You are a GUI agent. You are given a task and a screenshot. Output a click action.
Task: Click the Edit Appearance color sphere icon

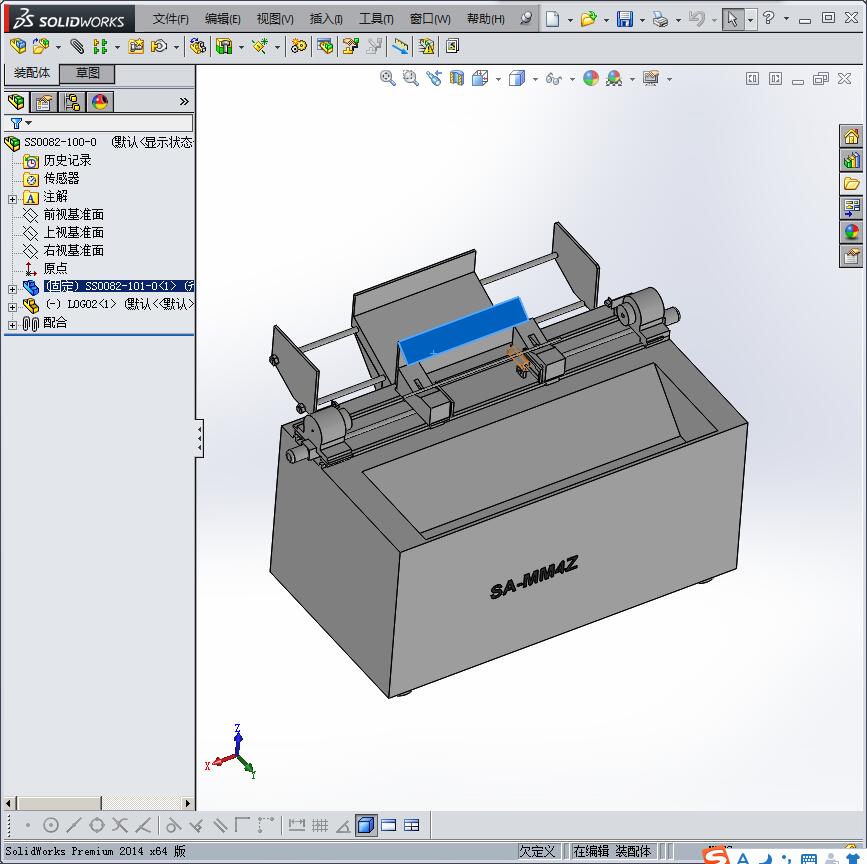pyautogui.click(x=591, y=78)
